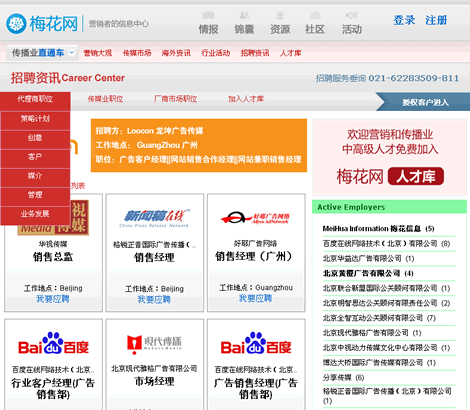
Task: Open the 行业客户经理(广告销售部) job
Action: point(53,389)
